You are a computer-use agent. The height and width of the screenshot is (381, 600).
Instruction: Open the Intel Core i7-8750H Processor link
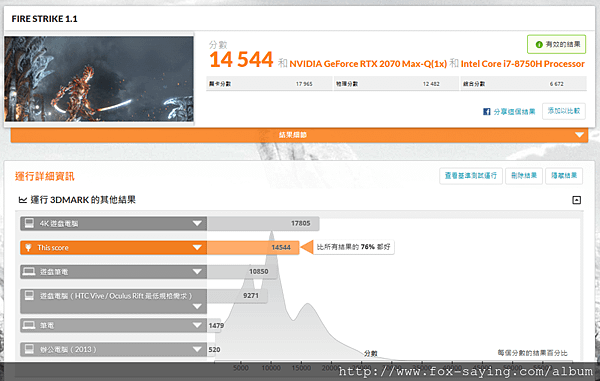[x=523, y=64]
